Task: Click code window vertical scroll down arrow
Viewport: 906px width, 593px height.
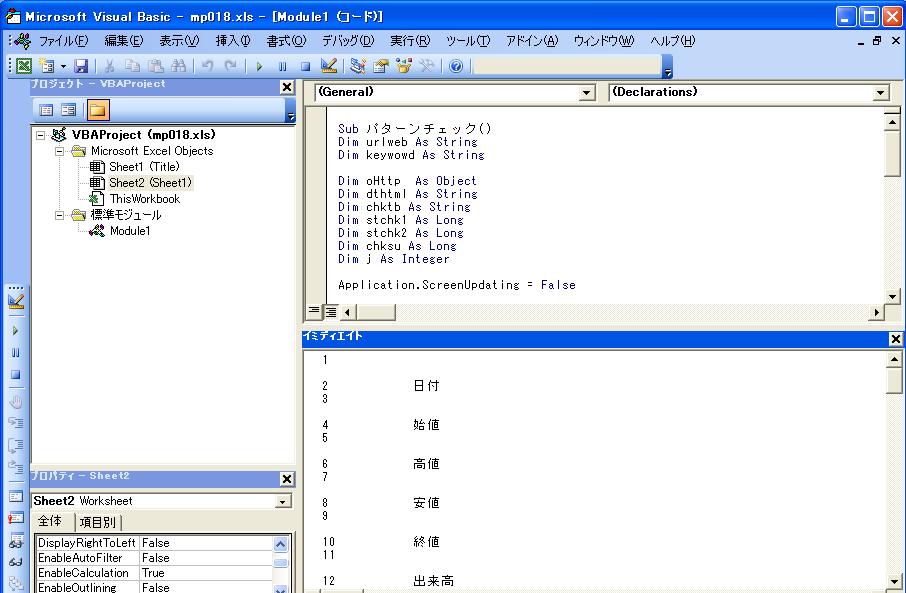Action: [x=893, y=296]
